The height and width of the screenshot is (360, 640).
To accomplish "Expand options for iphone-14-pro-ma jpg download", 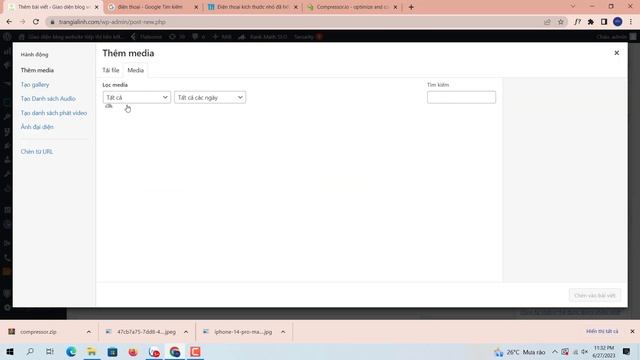I will tap(283, 332).
